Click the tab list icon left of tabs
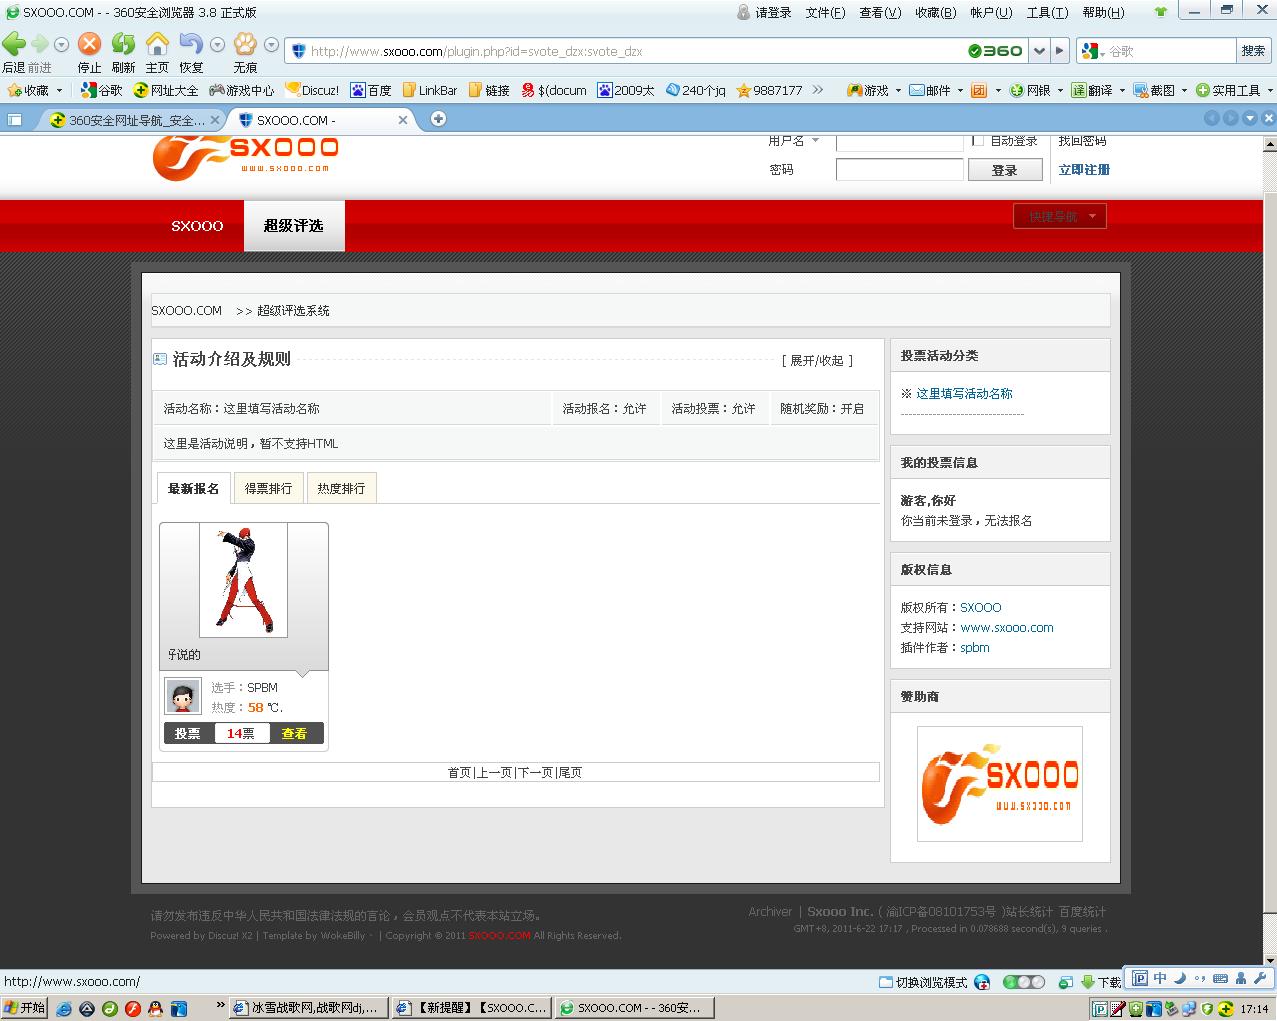The width and height of the screenshot is (1277, 1021). coord(14,119)
